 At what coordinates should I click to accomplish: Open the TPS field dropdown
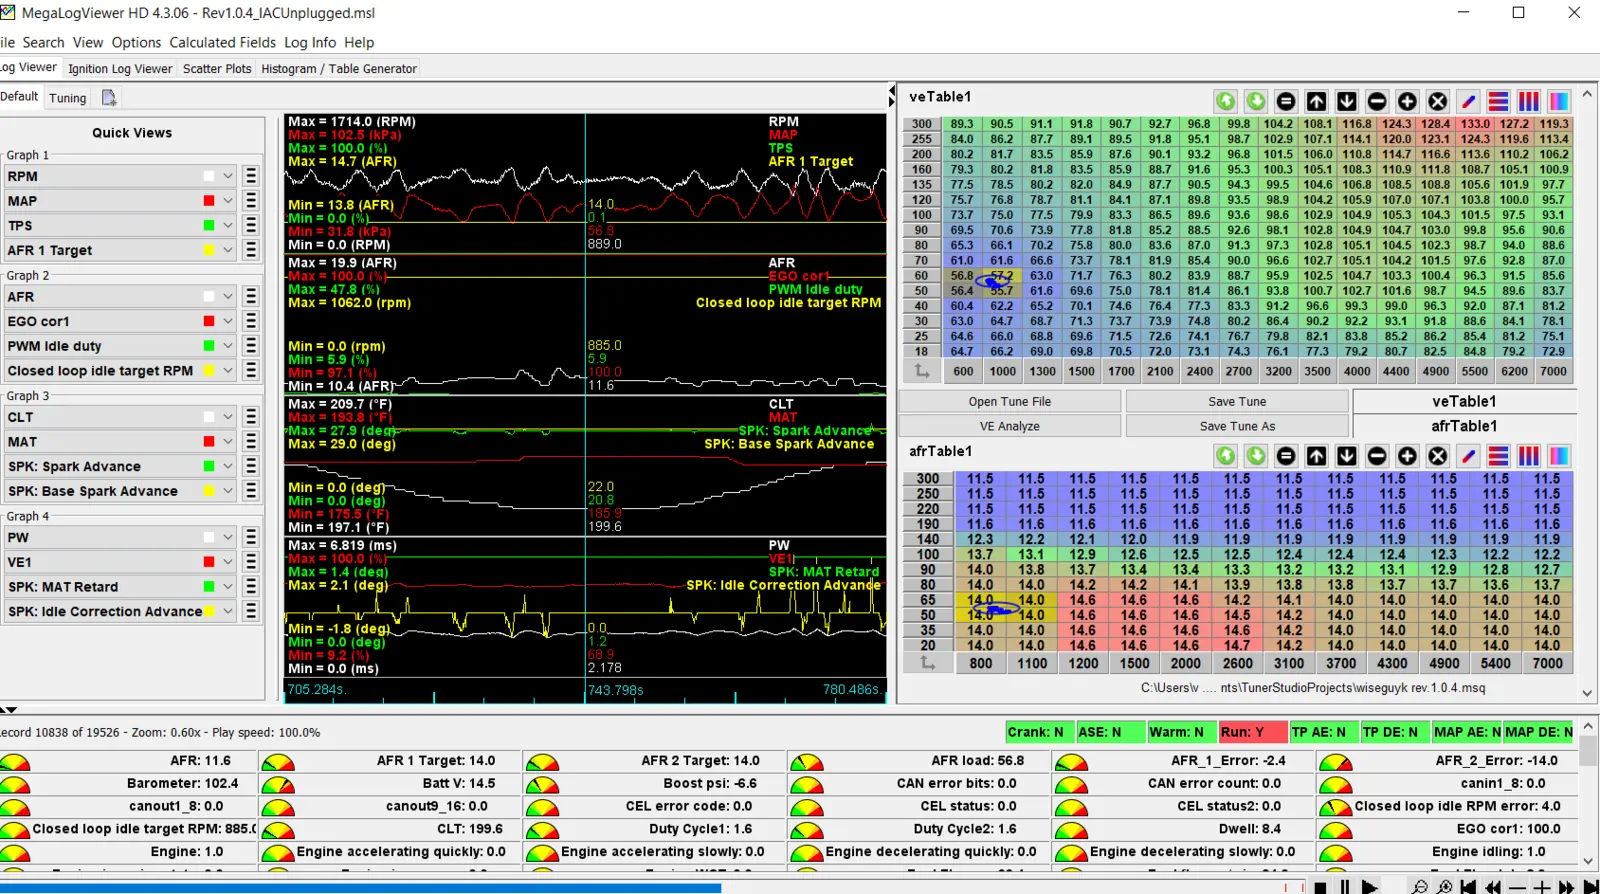click(228, 226)
